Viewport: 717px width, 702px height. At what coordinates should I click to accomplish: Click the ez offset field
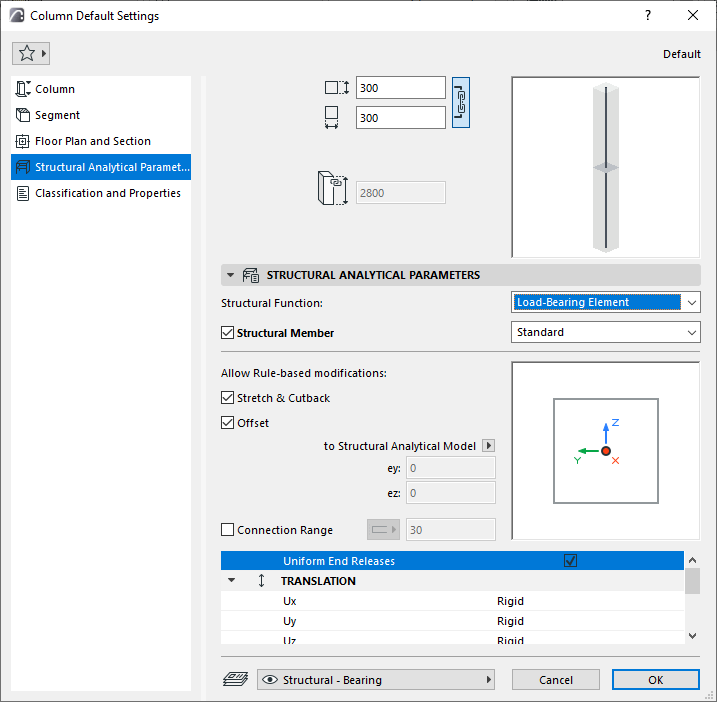tap(450, 493)
